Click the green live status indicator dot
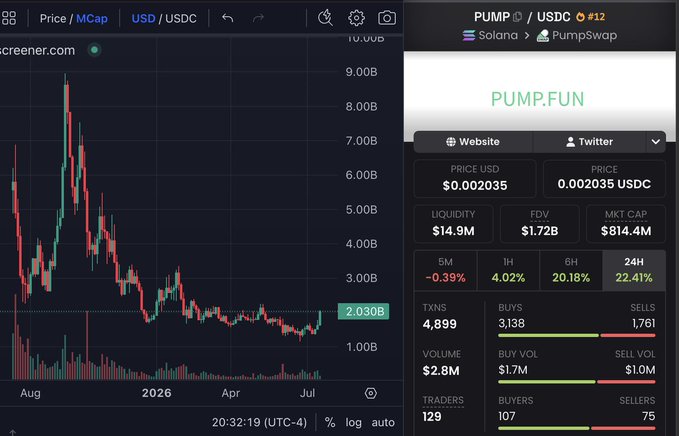Viewport: 679px width, 436px height. [94, 50]
